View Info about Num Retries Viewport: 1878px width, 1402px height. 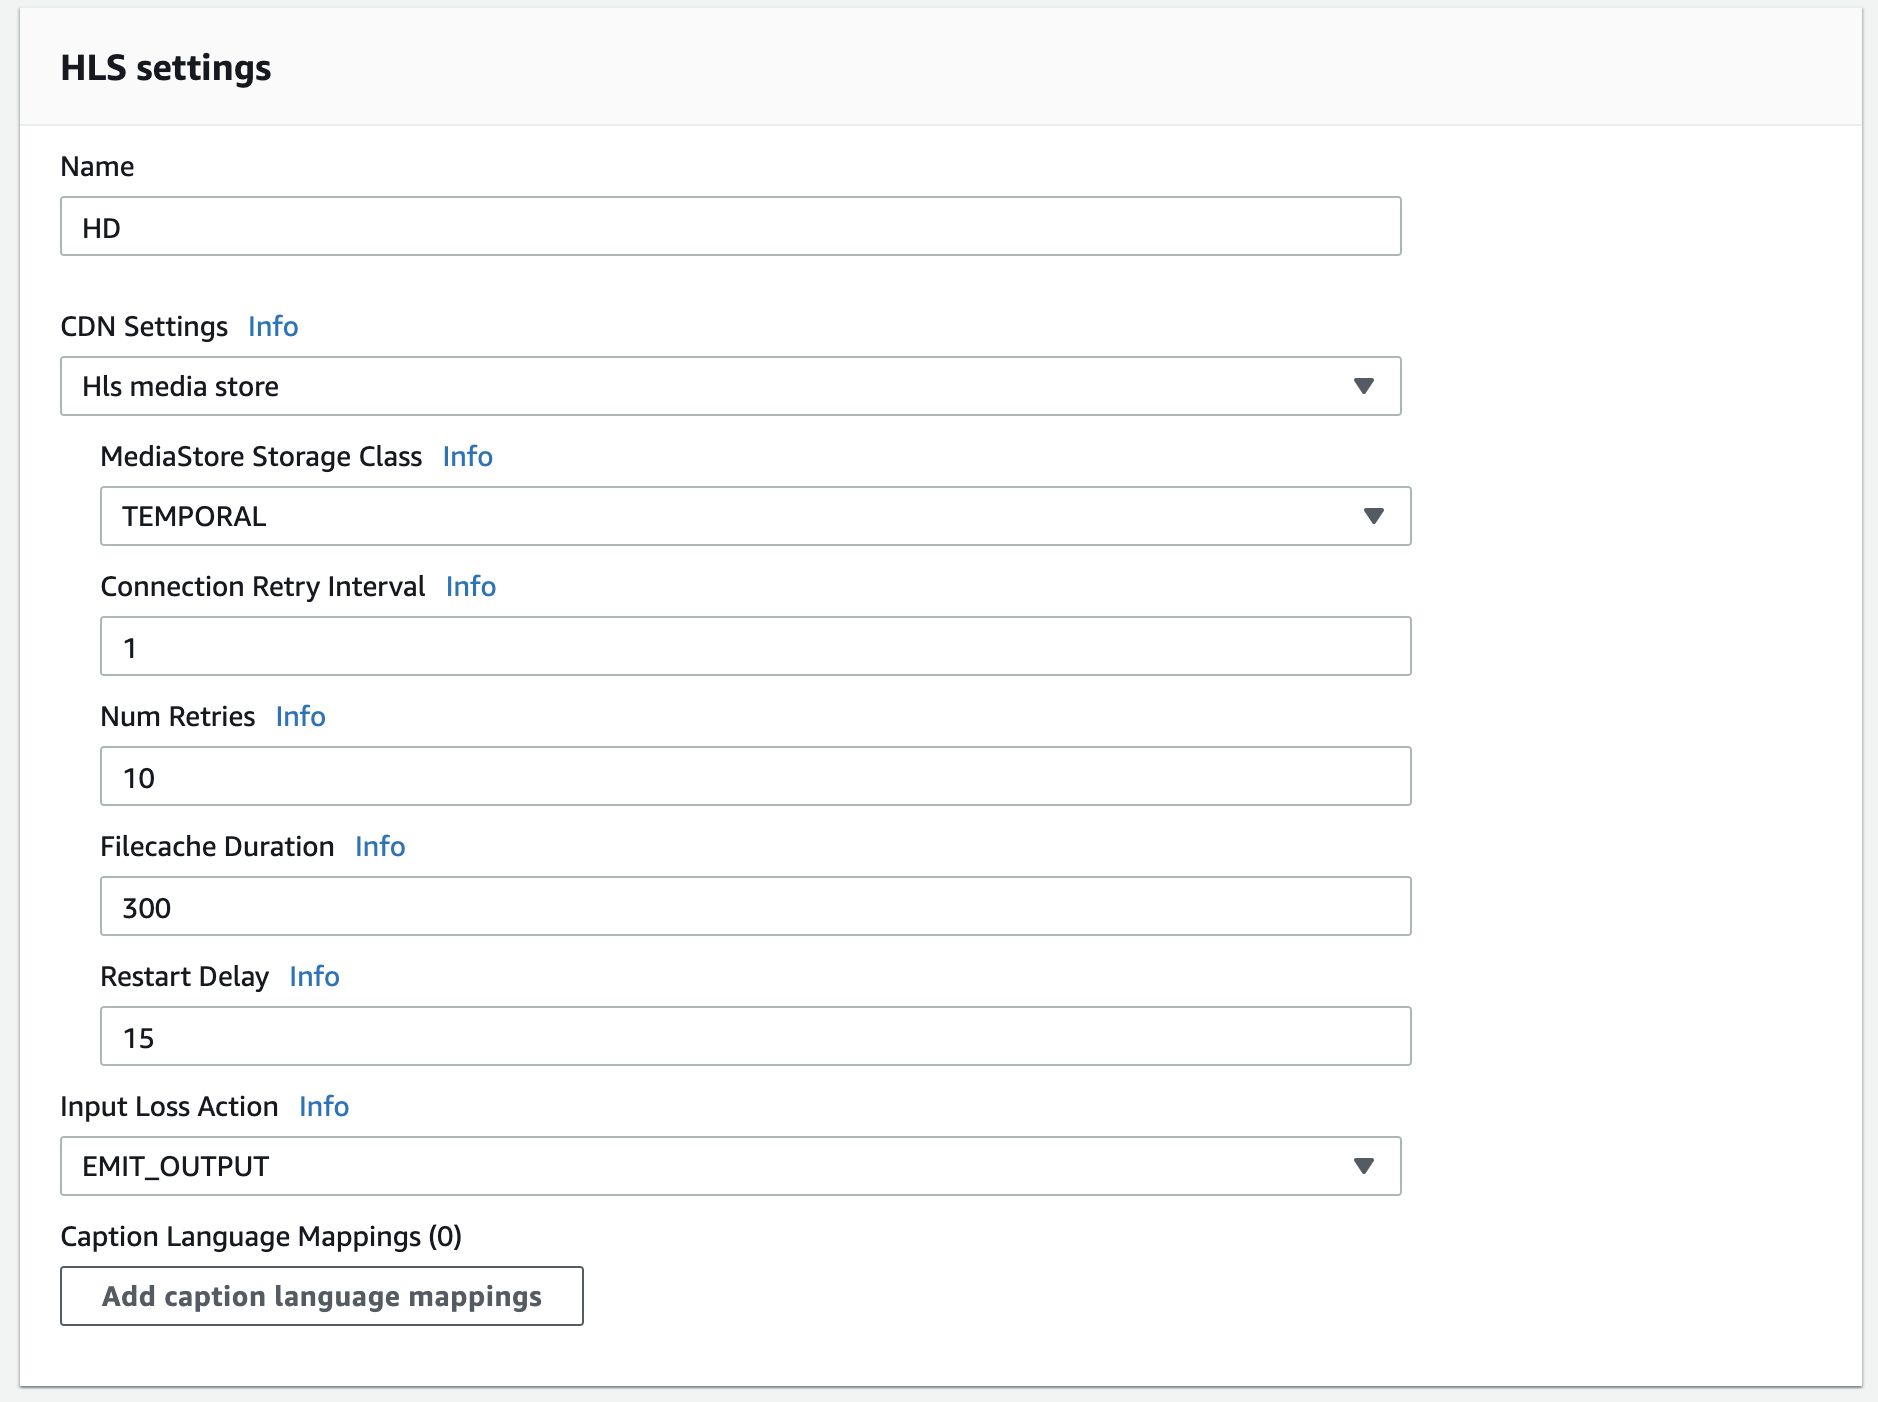point(300,717)
